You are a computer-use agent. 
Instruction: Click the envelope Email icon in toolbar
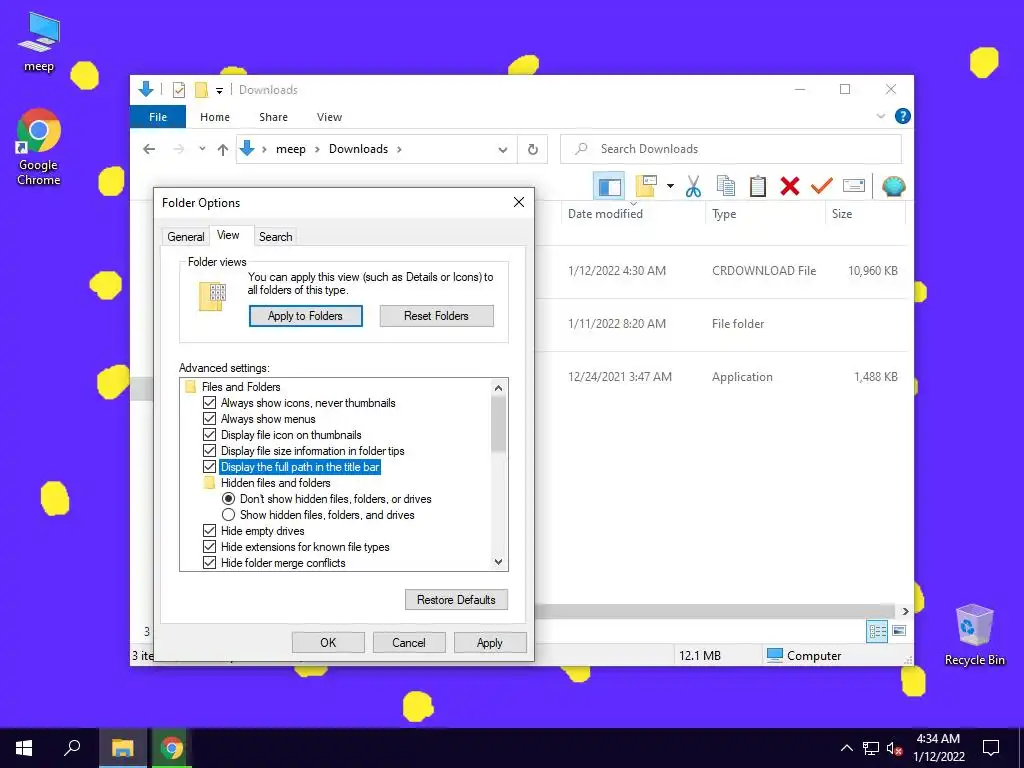click(x=854, y=186)
